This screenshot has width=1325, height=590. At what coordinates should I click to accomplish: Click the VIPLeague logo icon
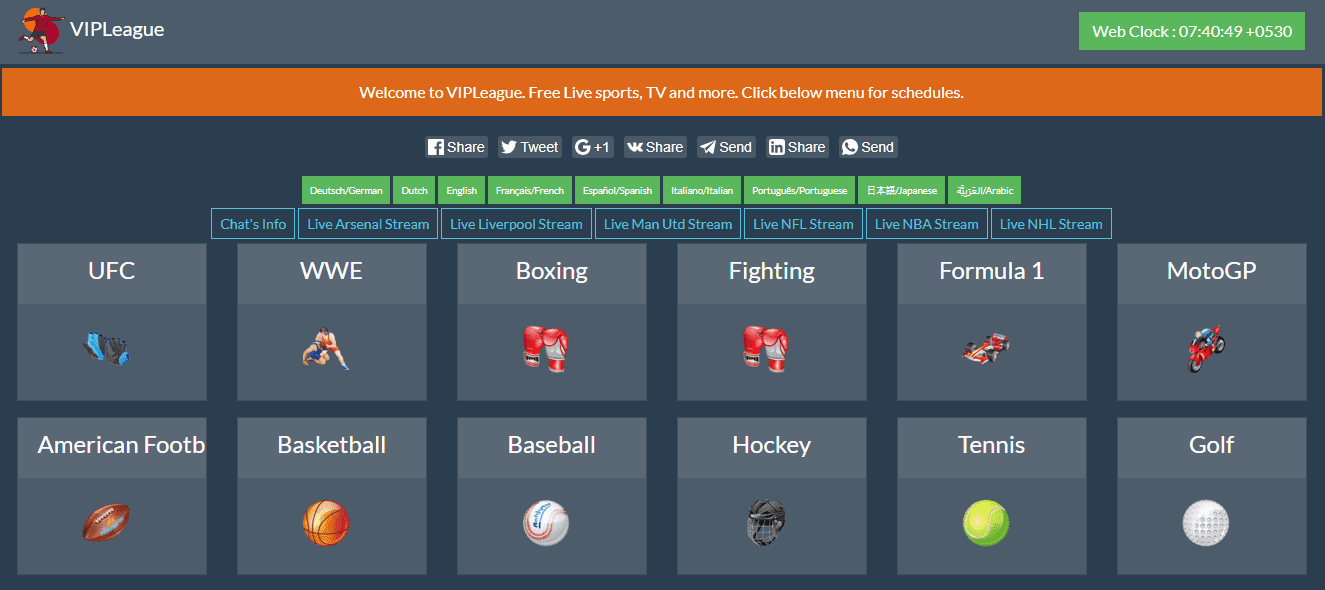click(x=42, y=30)
